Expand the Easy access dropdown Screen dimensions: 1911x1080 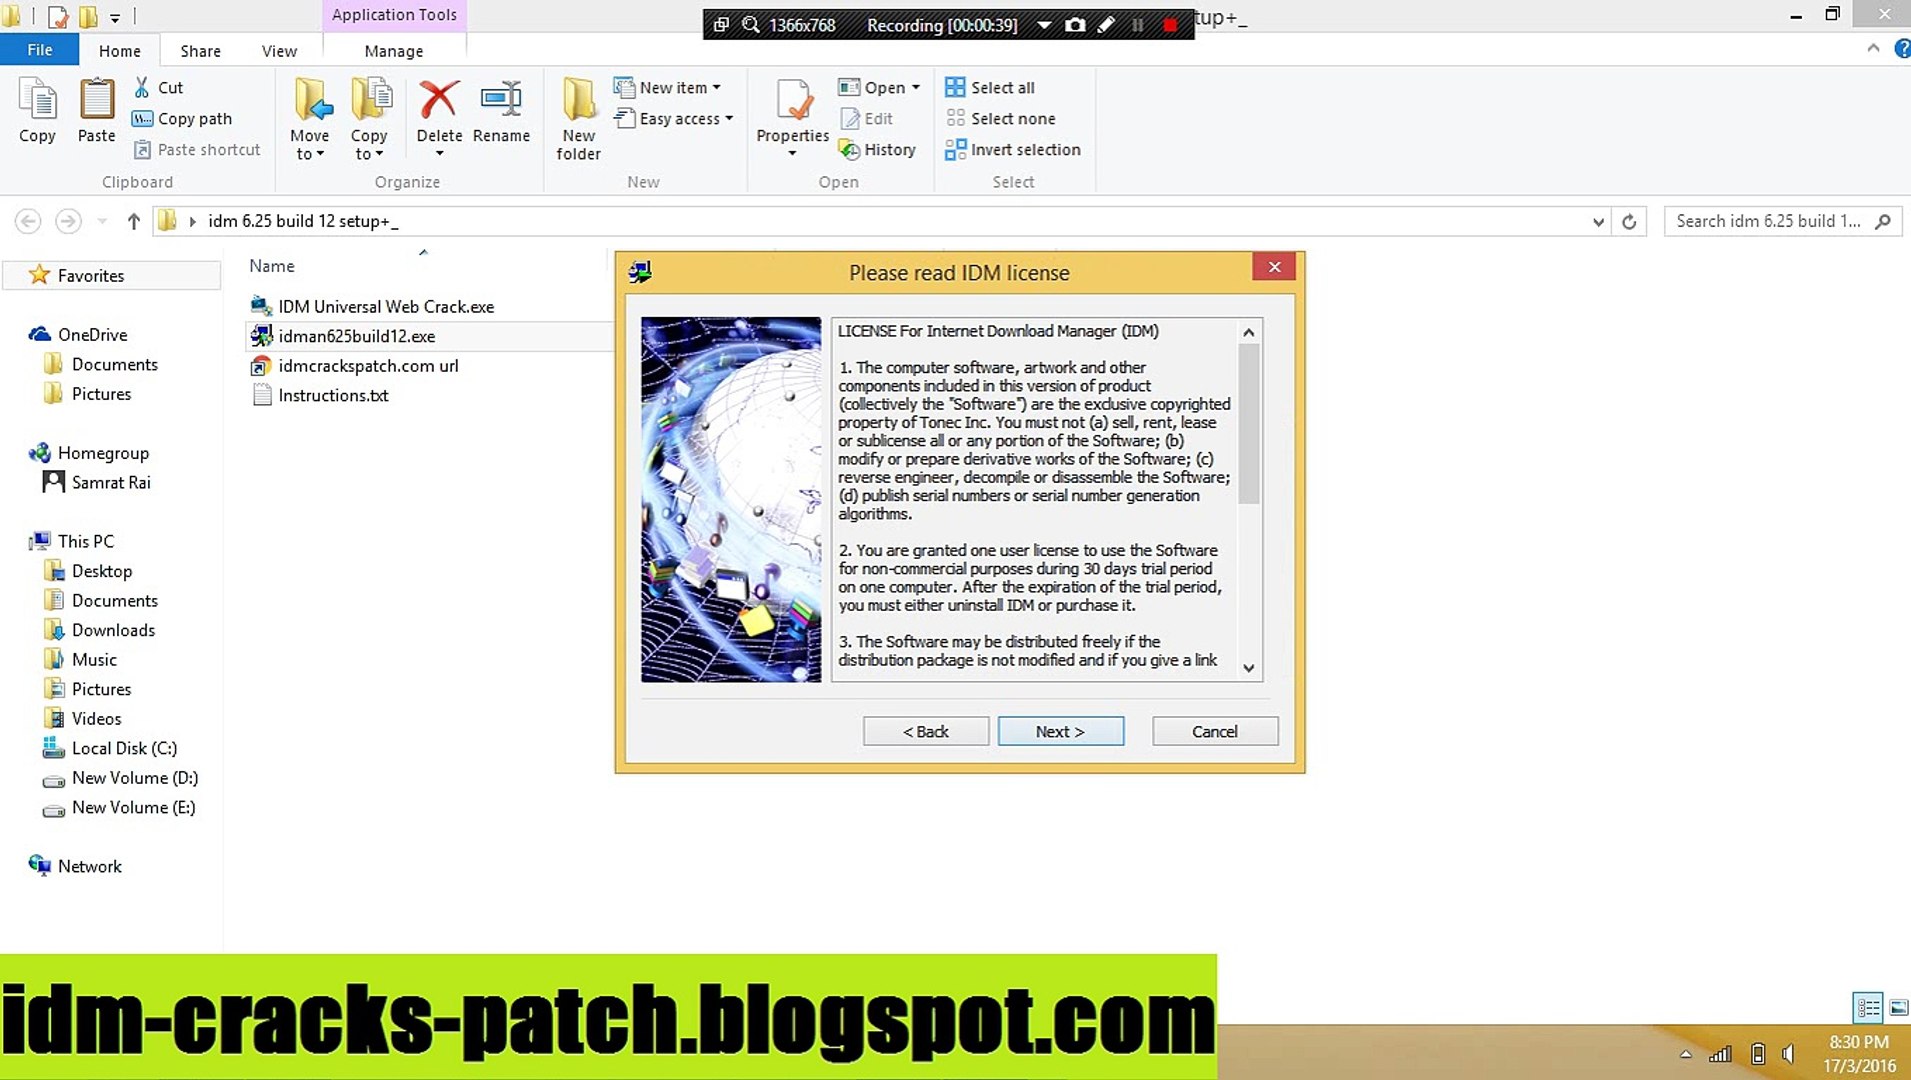[x=674, y=119]
